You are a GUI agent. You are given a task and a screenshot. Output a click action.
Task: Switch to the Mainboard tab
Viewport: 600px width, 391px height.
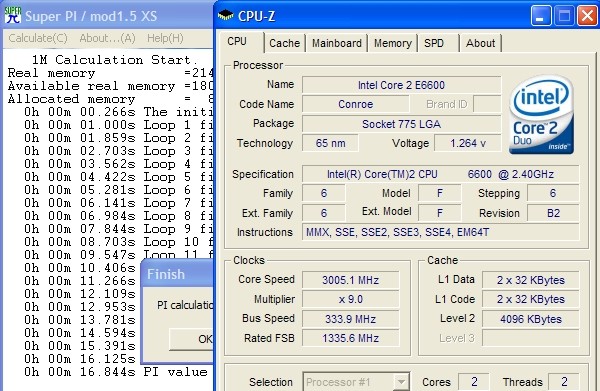point(336,43)
